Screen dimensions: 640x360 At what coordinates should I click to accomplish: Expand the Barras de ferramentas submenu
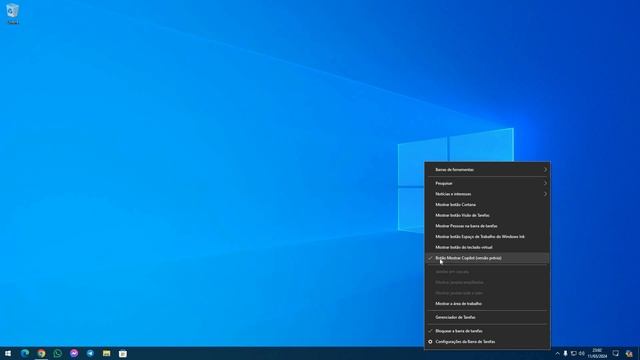coord(487,169)
